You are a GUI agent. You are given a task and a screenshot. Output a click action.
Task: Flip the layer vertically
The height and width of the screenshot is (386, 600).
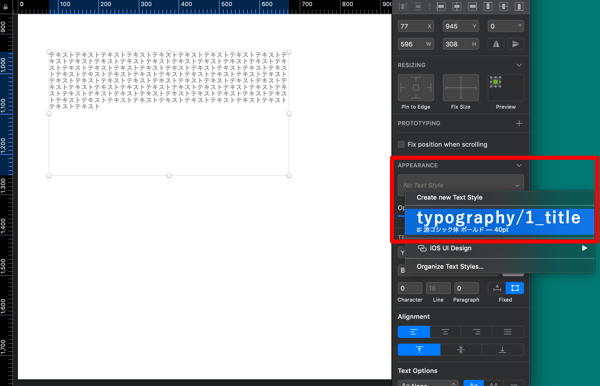pyautogui.click(x=515, y=44)
